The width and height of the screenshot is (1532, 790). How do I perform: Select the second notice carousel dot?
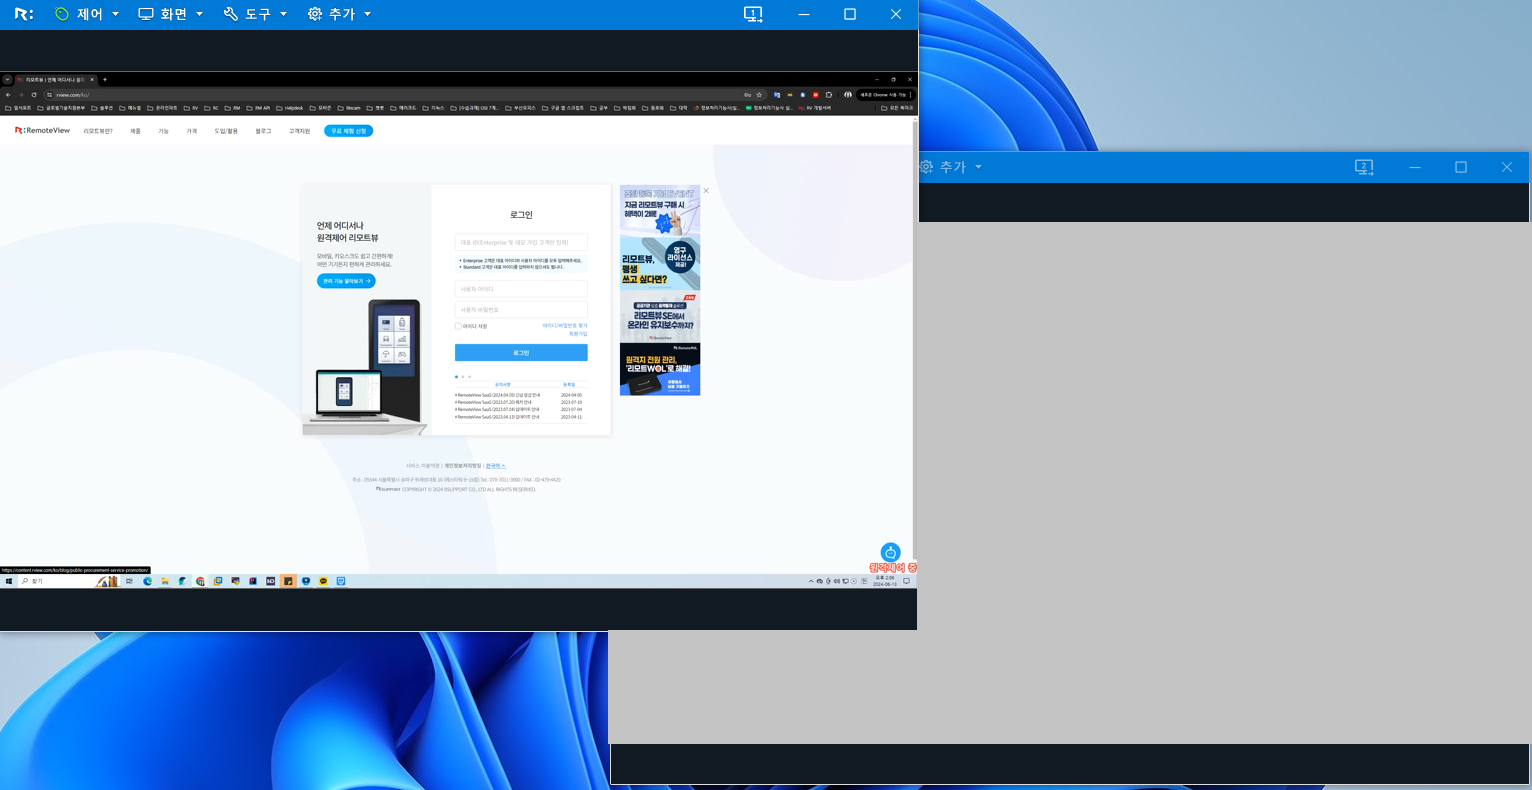[x=463, y=377]
